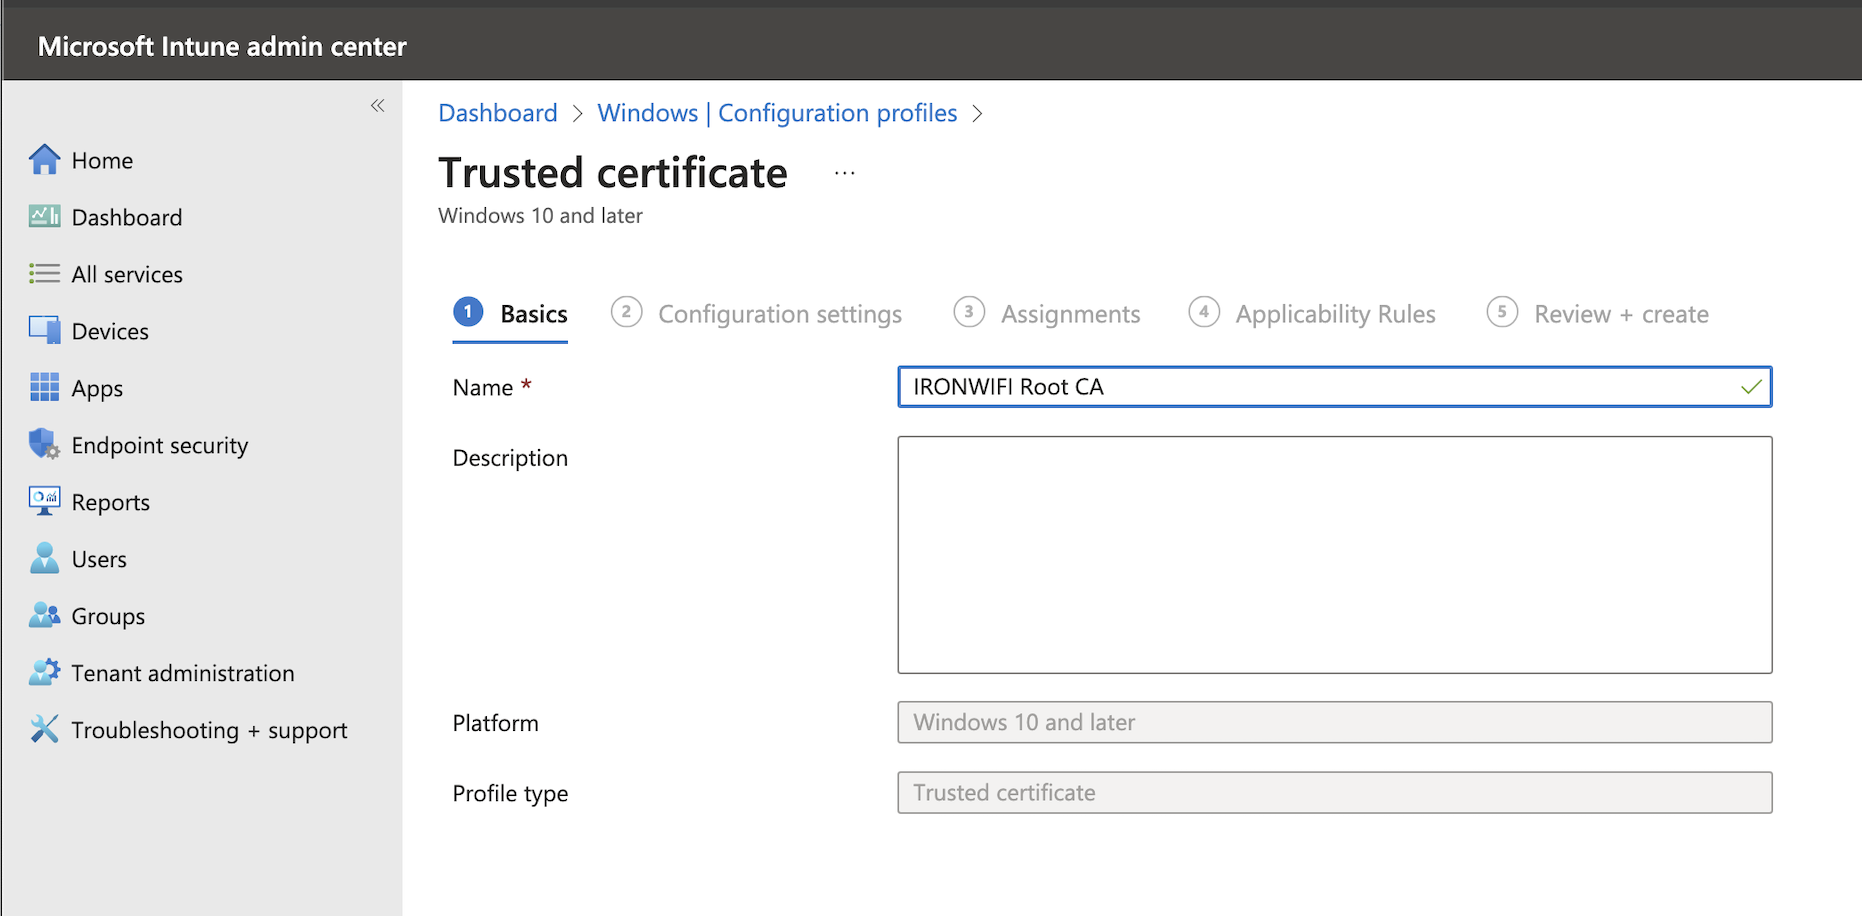Image resolution: width=1862 pixels, height=916 pixels.
Task: Open the Assignments step
Action: pyautogui.click(x=1070, y=313)
